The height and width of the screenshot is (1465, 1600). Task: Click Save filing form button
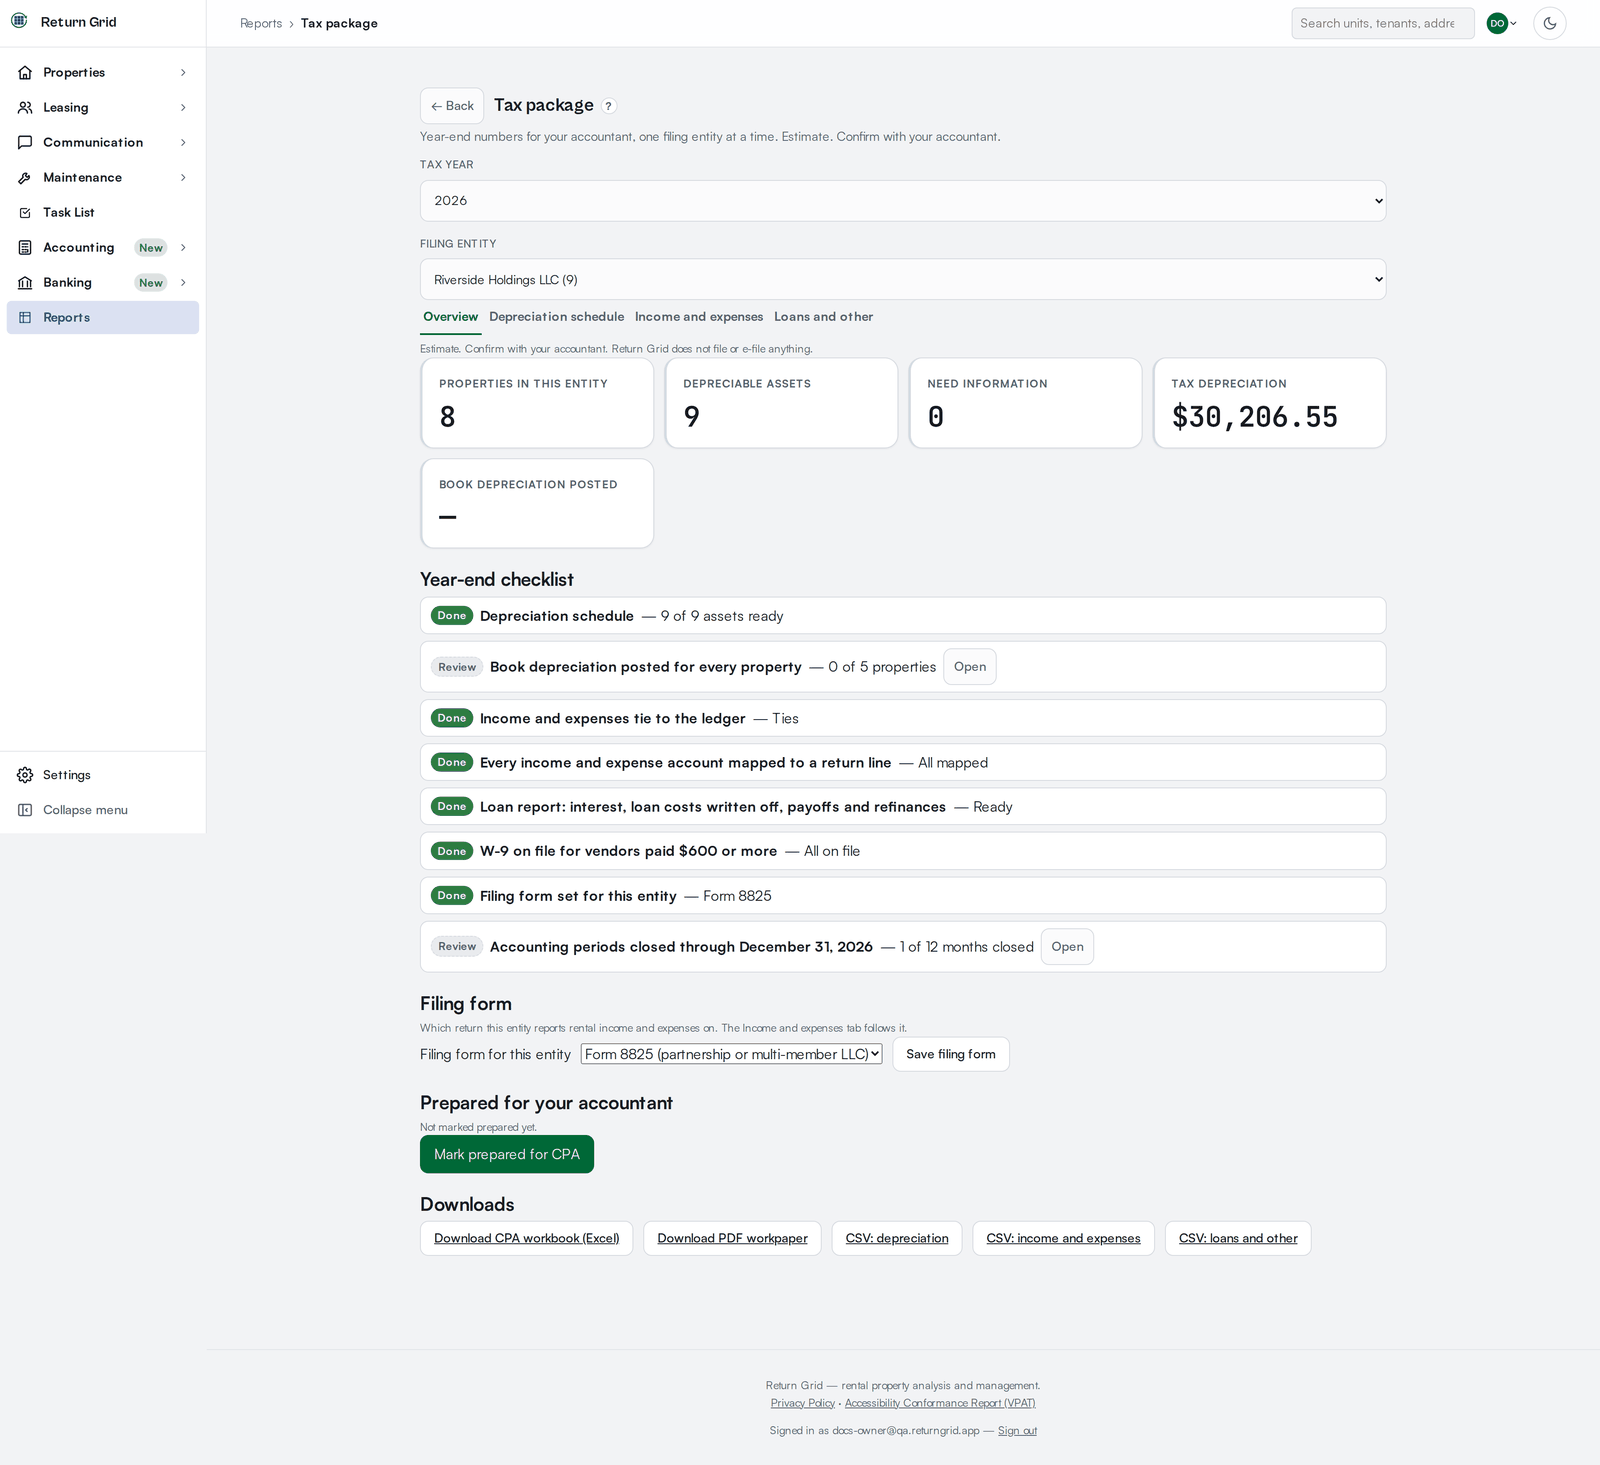(x=951, y=1054)
